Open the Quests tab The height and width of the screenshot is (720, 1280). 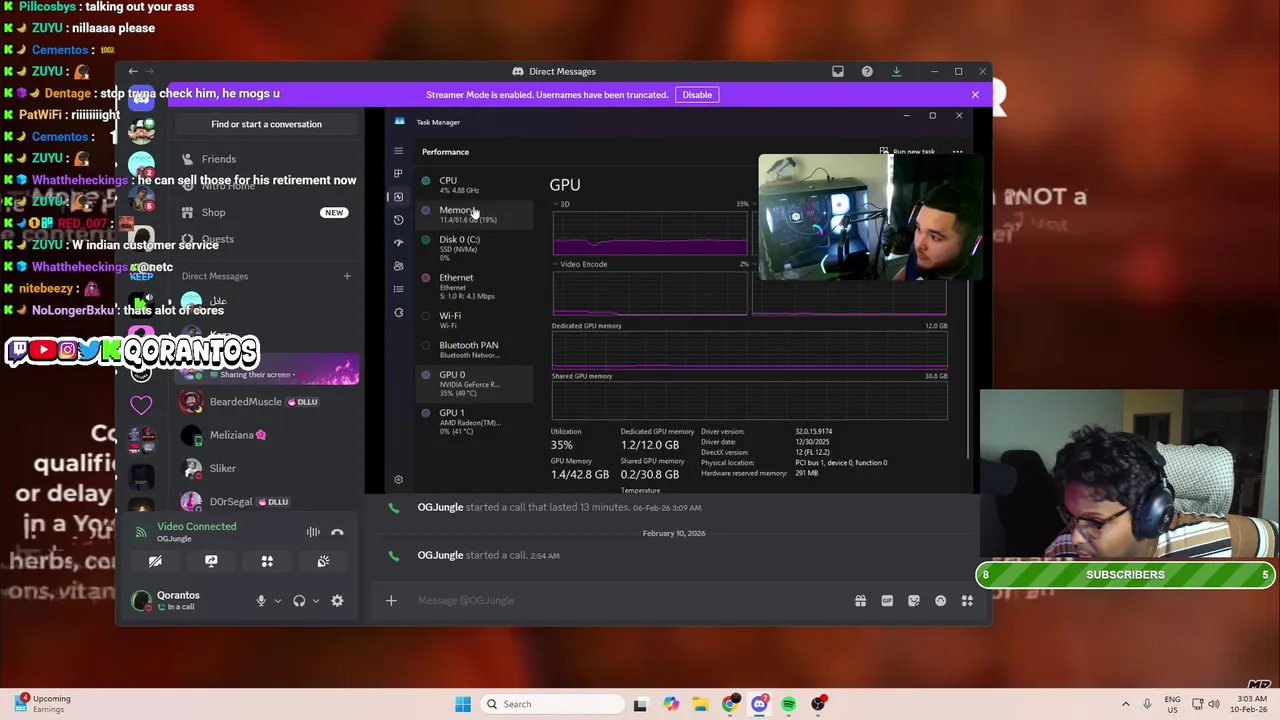tap(266, 239)
